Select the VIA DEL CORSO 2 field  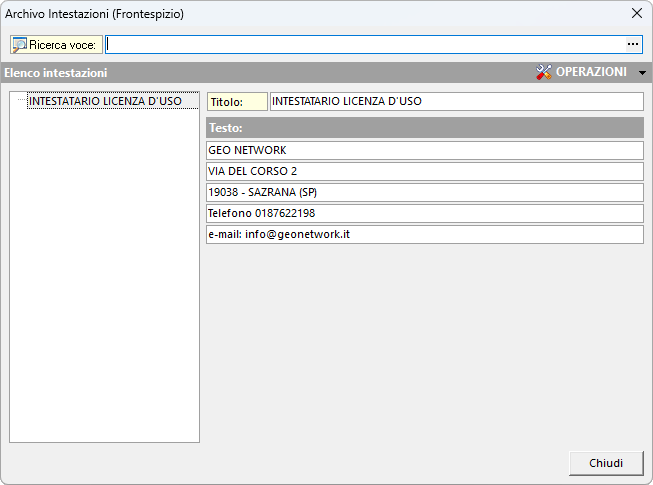tap(424, 171)
